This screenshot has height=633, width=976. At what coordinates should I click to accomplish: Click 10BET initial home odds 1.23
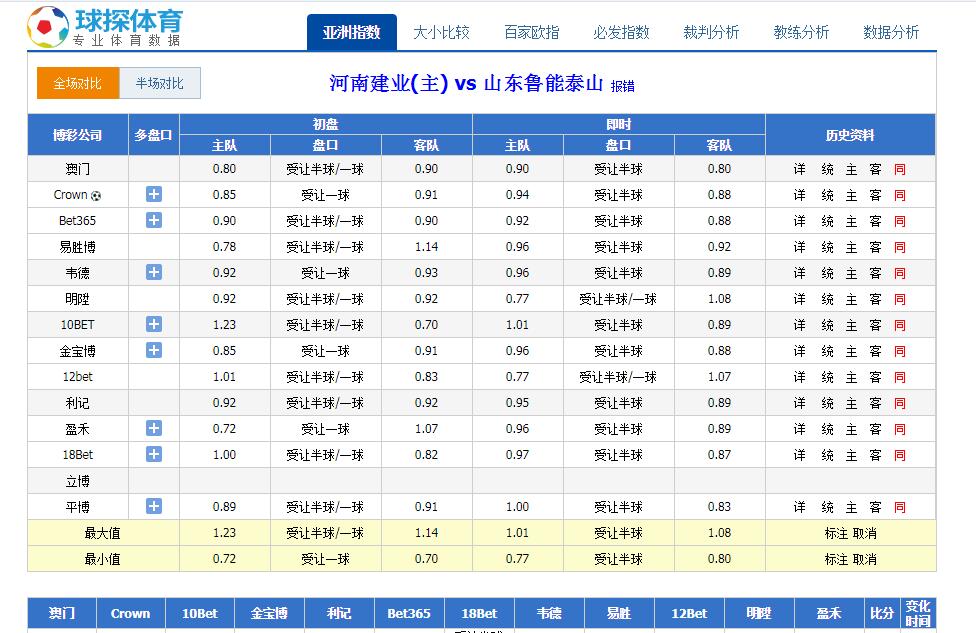coord(224,325)
